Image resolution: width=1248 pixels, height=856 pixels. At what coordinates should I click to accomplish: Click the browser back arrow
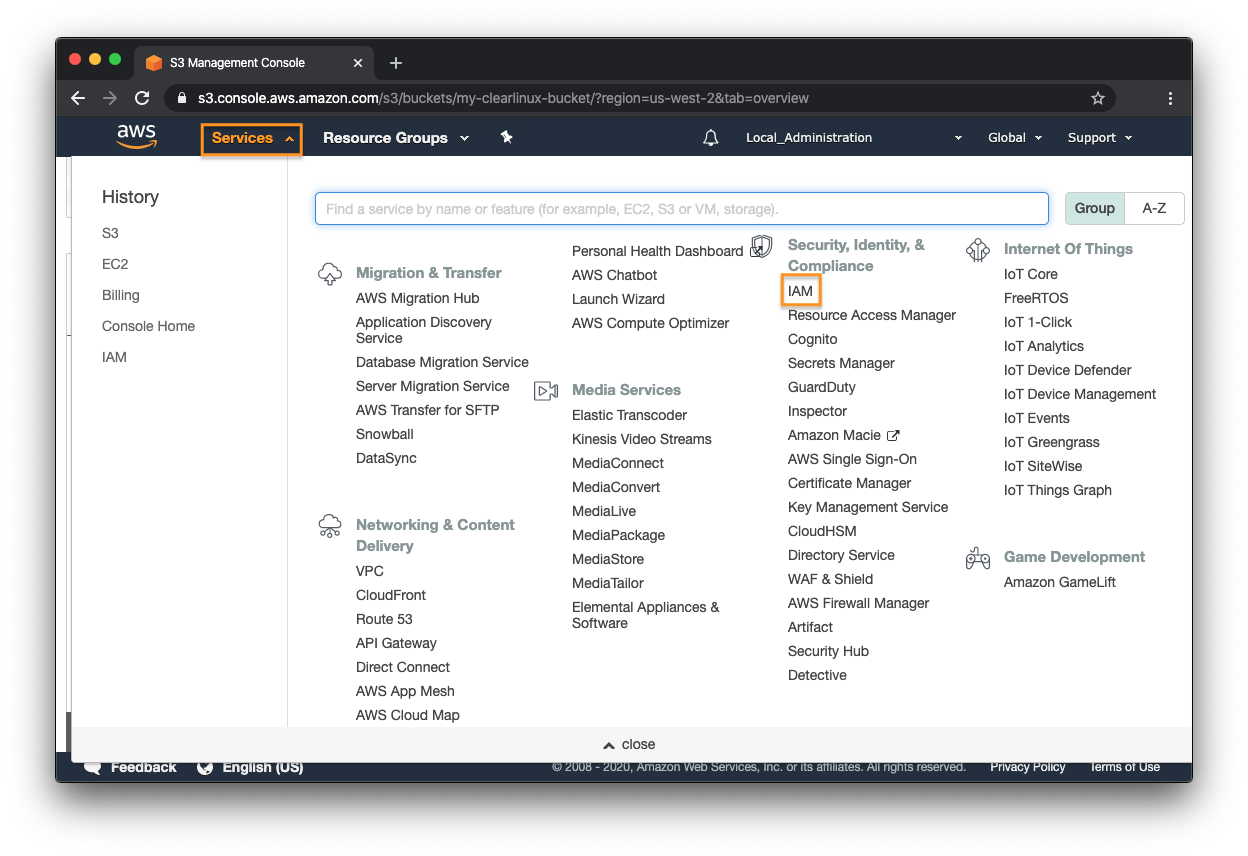(x=78, y=98)
